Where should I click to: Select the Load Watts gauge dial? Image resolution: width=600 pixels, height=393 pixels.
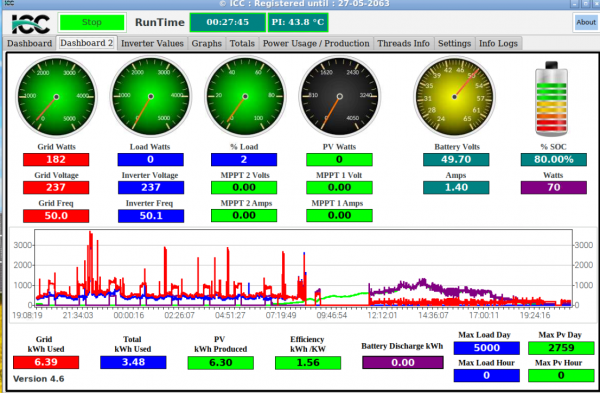151,96
